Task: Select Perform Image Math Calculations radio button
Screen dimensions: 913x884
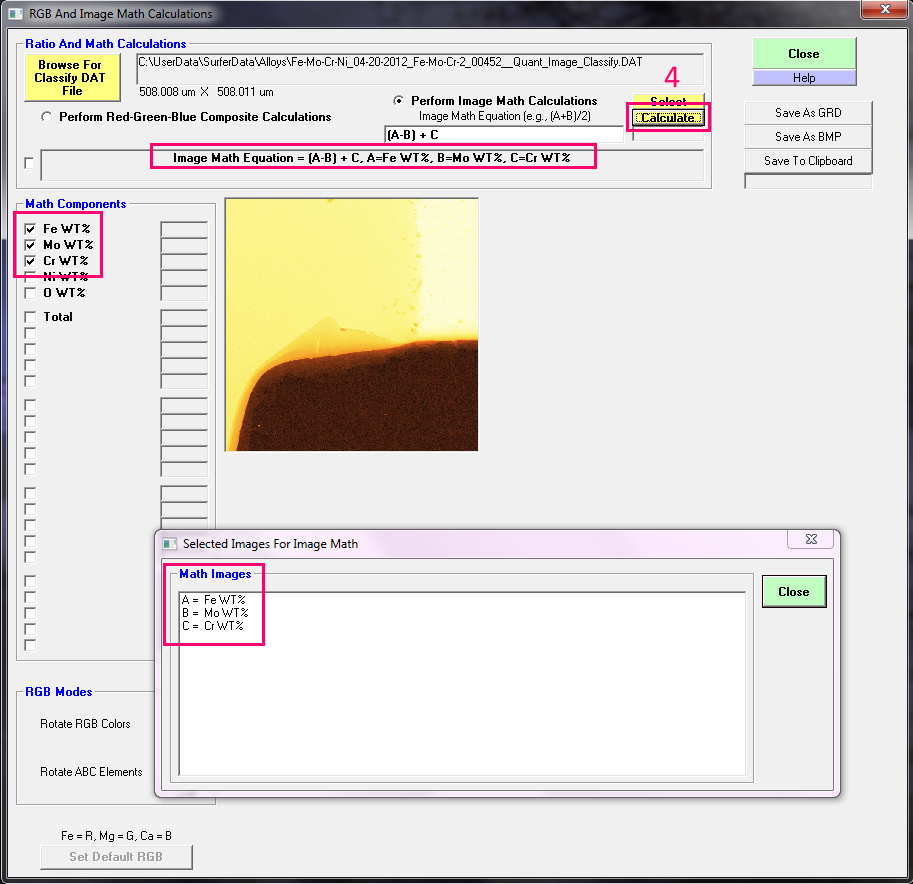Action: (400, 101)
